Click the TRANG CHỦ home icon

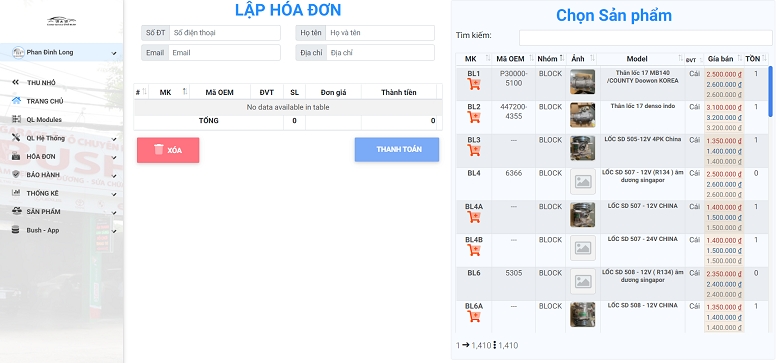16,101
